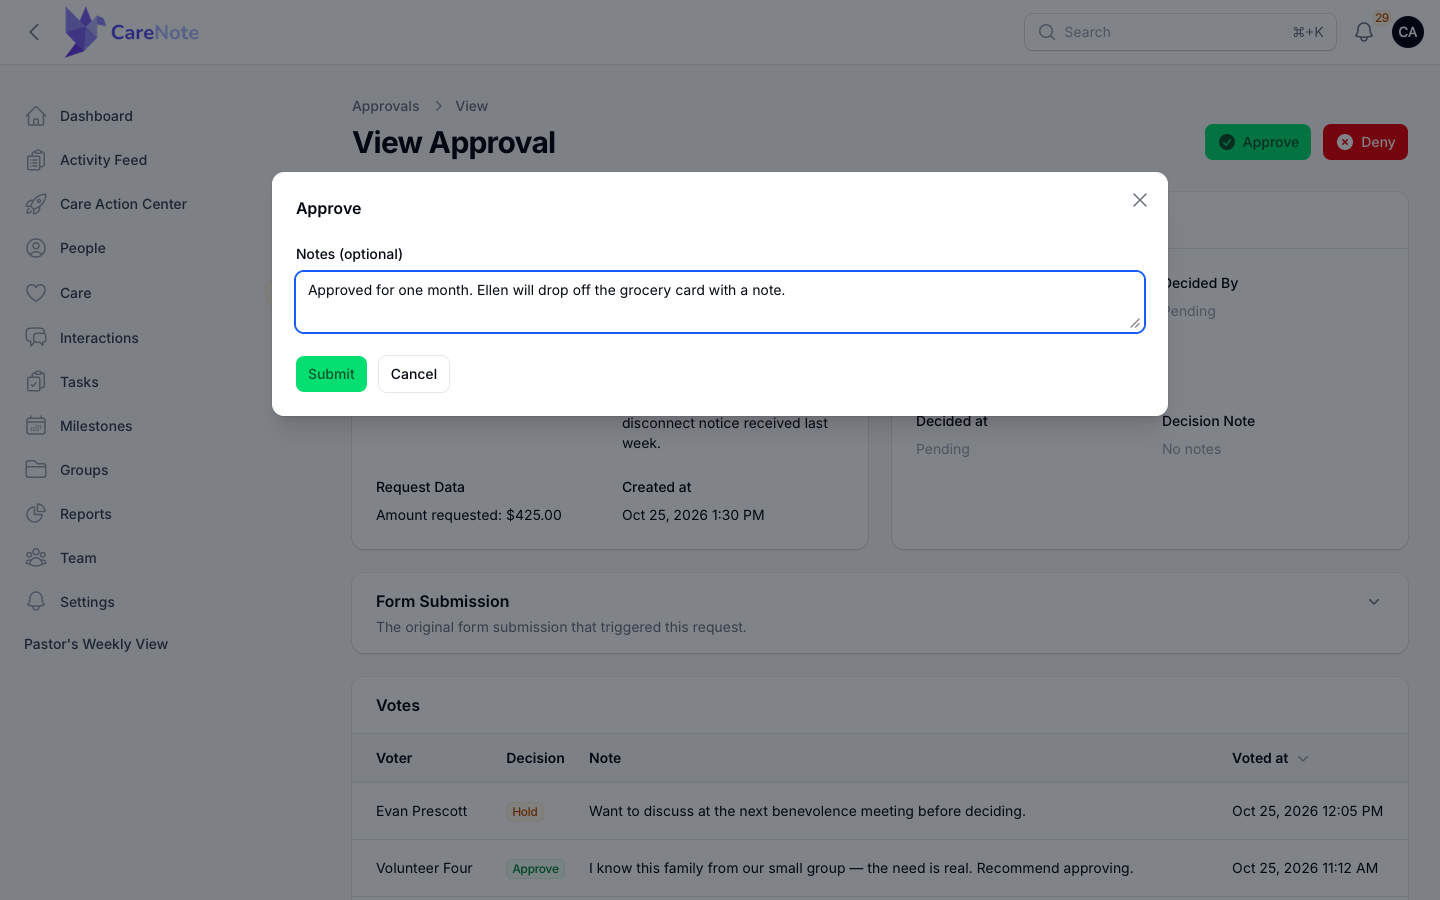Click the Approve badge for Volunteer Four
The width and height of the screenshot is (1440, 900).
pyautogui.click(x=535, y=869)
